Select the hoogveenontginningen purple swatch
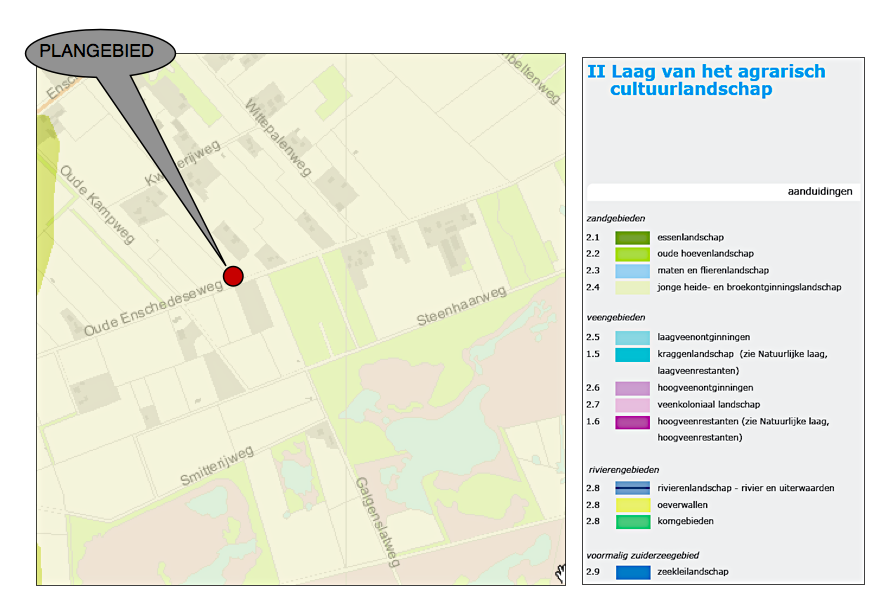This screenshot has height=596, width=885. 632,388
